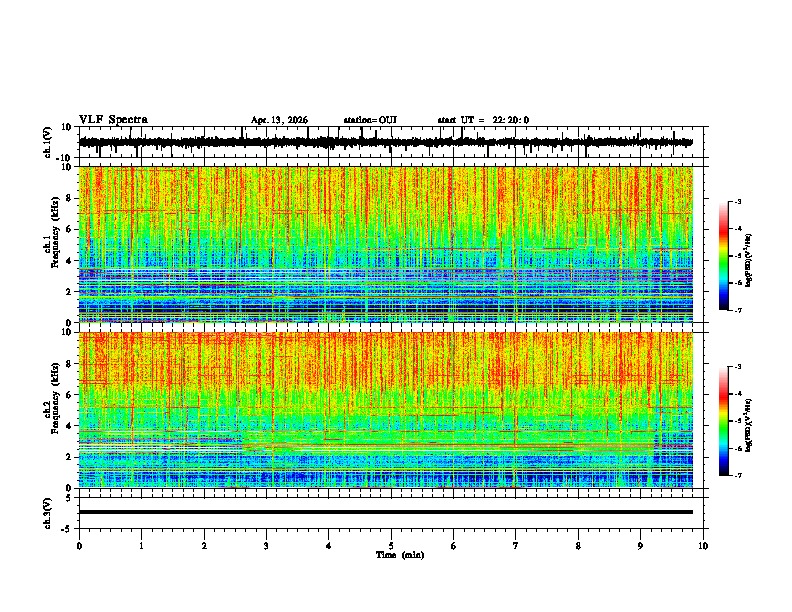Image resolution: width=792 pixels, height=612 pixels.
Task: Click the "-10" tick on the ch.1(V) waveform axis
Action: coord(63,158)
